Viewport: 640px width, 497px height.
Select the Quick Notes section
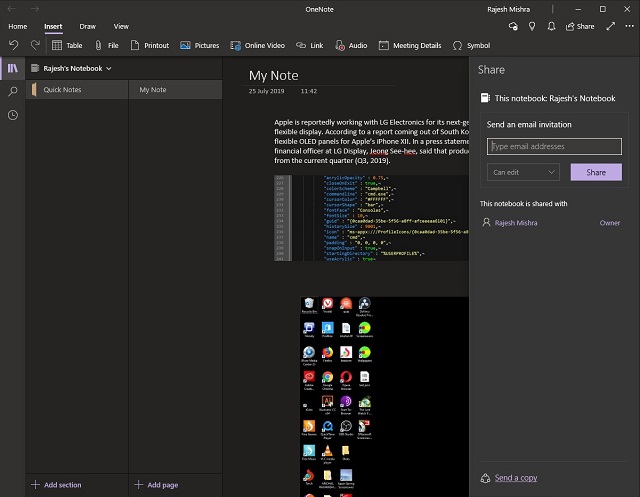click(77, 90)
